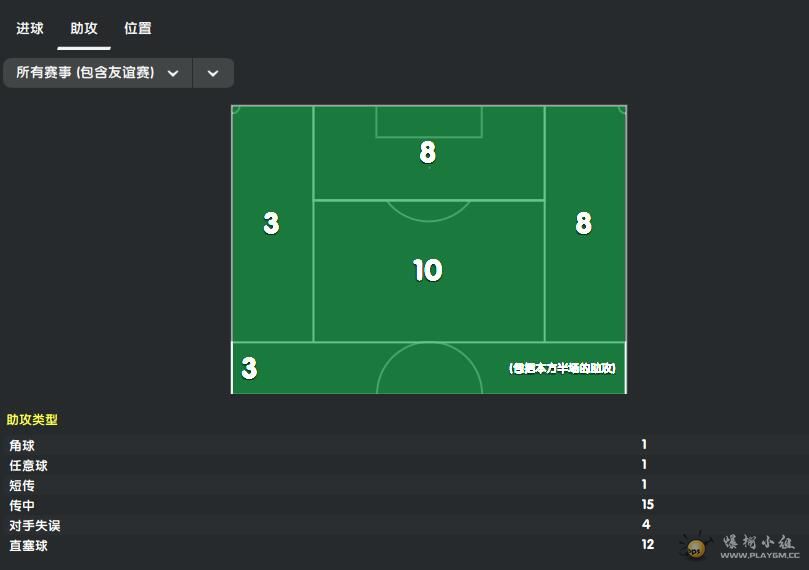The width and height of the screenshot is (809, 570).
Task: Select the left flank zone showing 3
Action: (x=271, y=224)
